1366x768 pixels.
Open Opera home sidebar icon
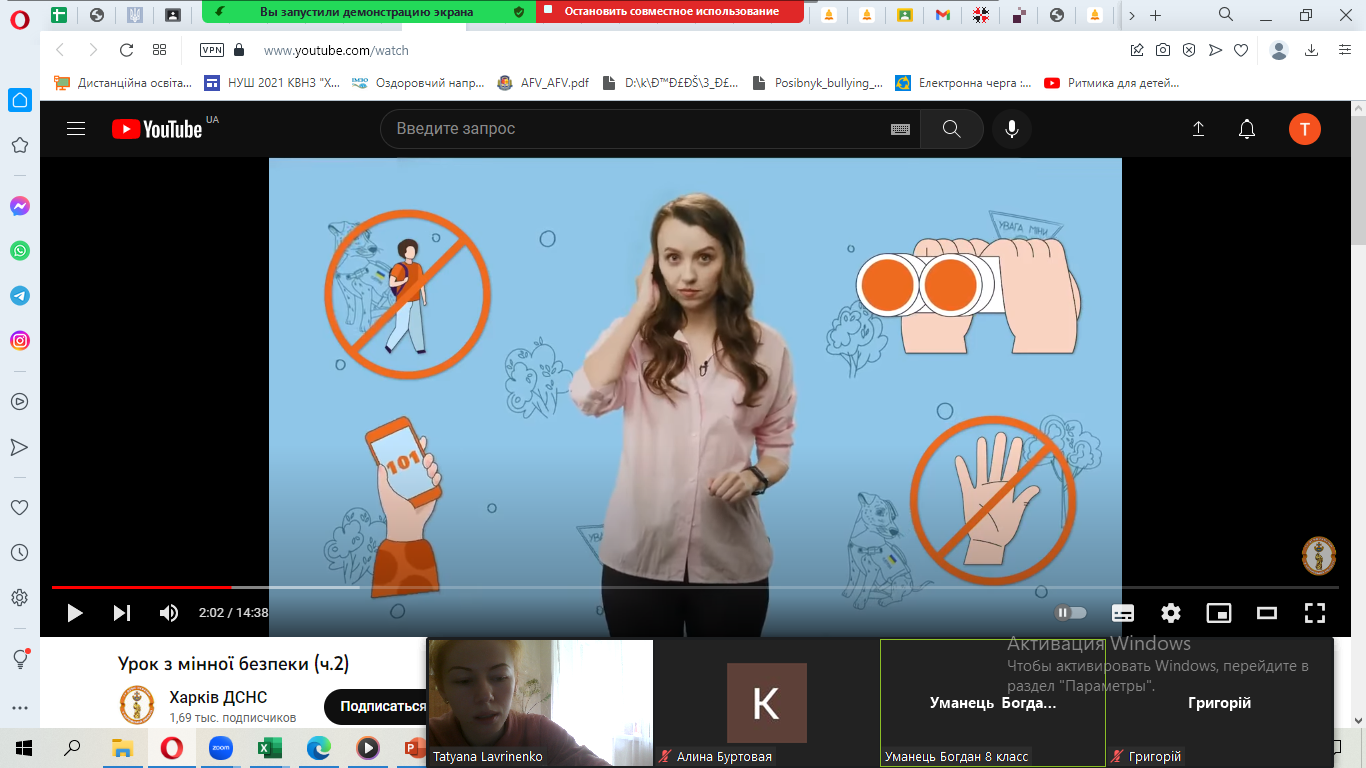20,100
